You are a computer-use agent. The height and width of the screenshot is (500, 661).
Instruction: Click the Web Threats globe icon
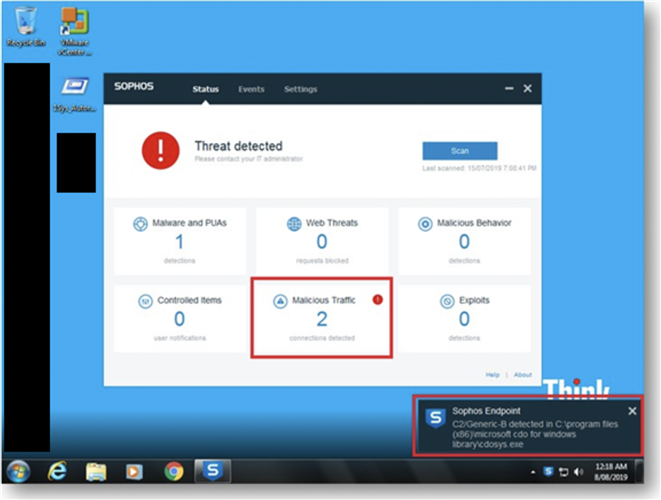coord(295,224)
